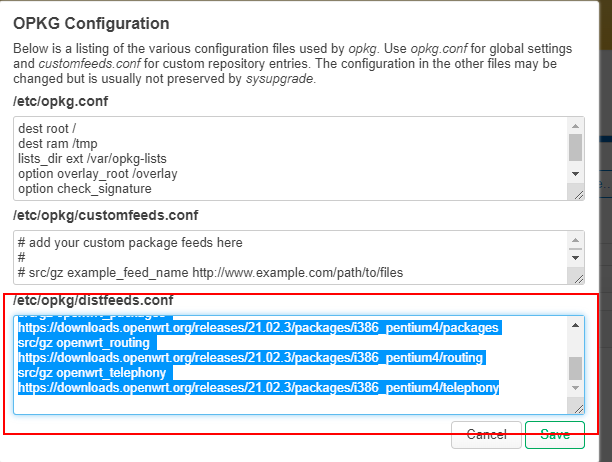
Task: Click the Save button
Action: 555,435
